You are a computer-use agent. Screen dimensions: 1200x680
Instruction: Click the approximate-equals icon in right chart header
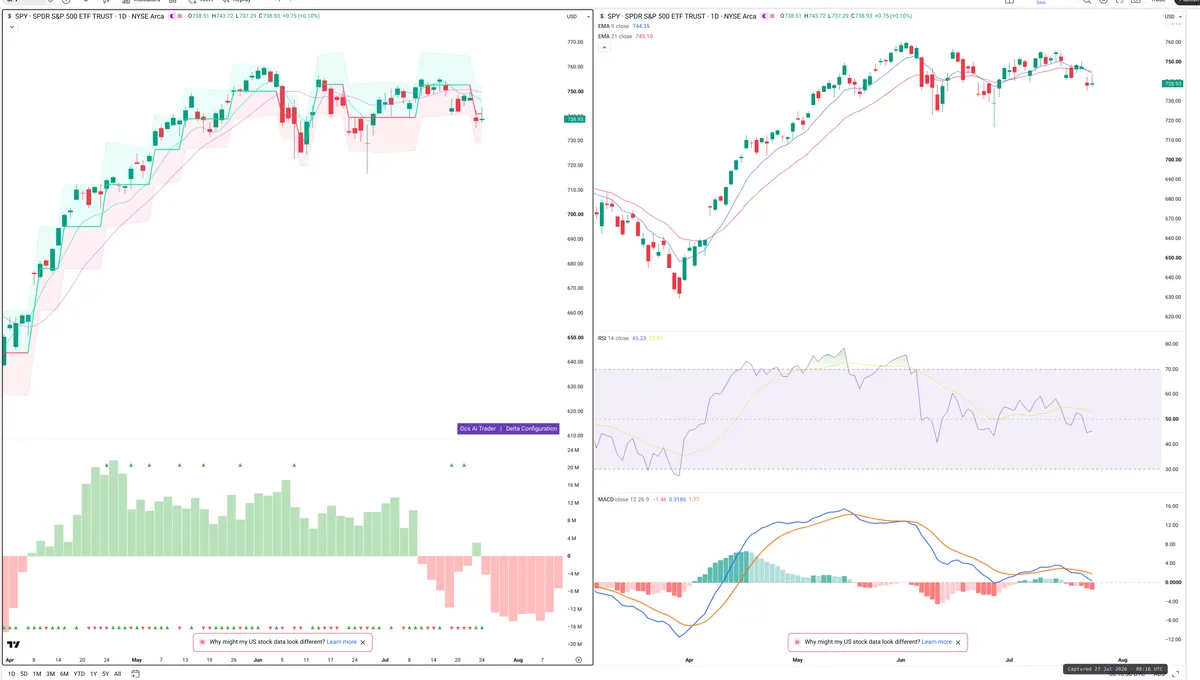pos(773,16)
